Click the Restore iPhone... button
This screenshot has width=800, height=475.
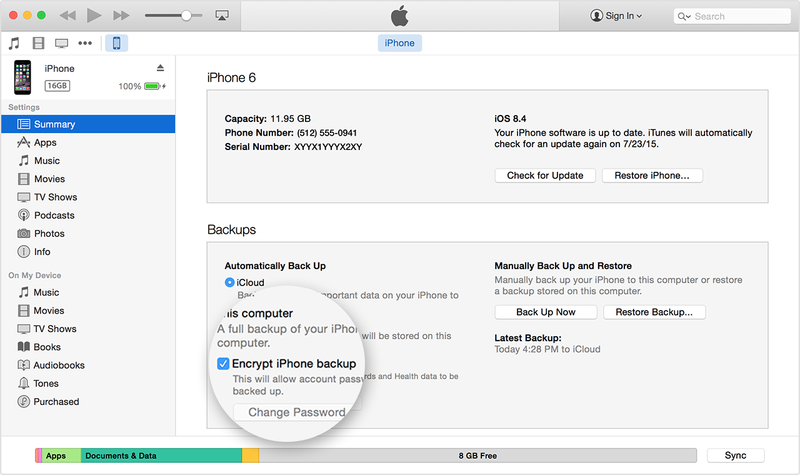652,176
